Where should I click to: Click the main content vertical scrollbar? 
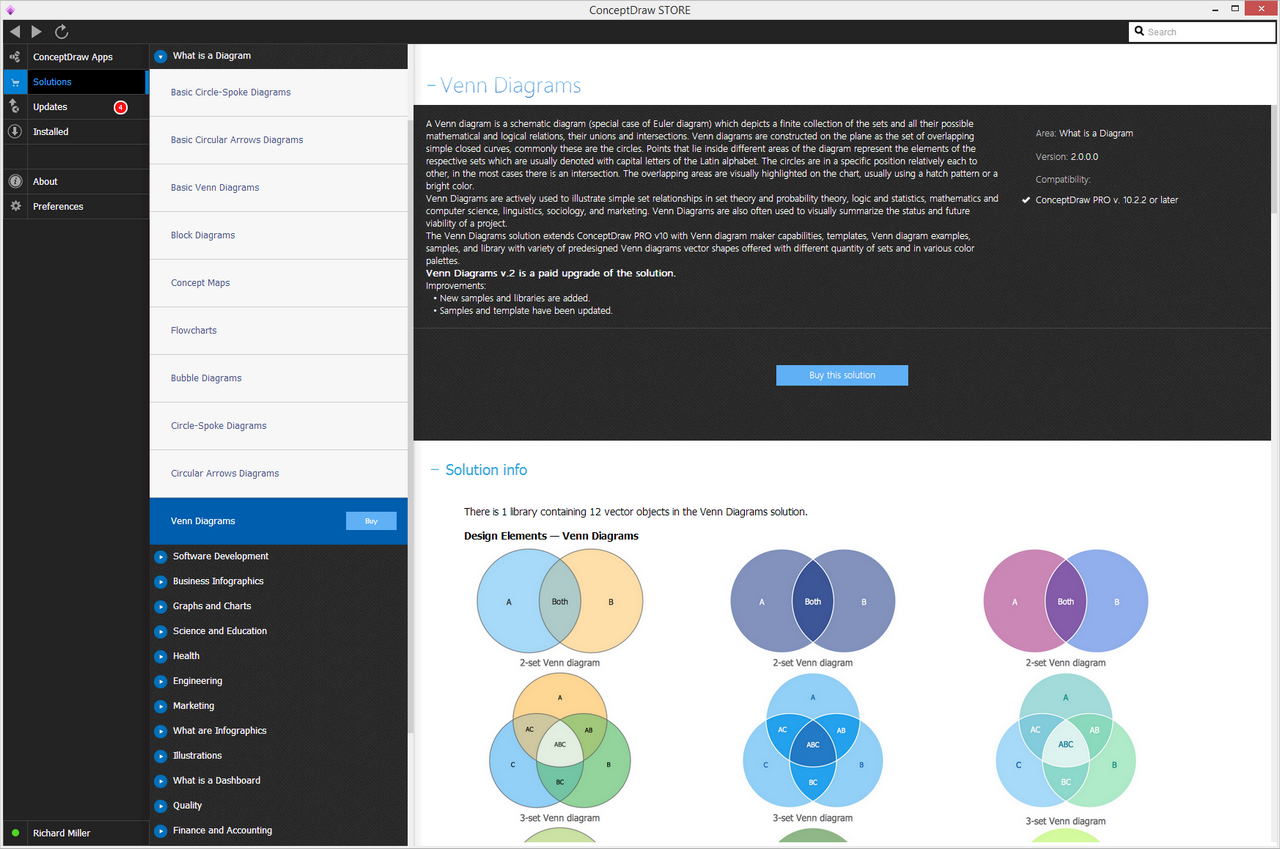click(1275, 130)
